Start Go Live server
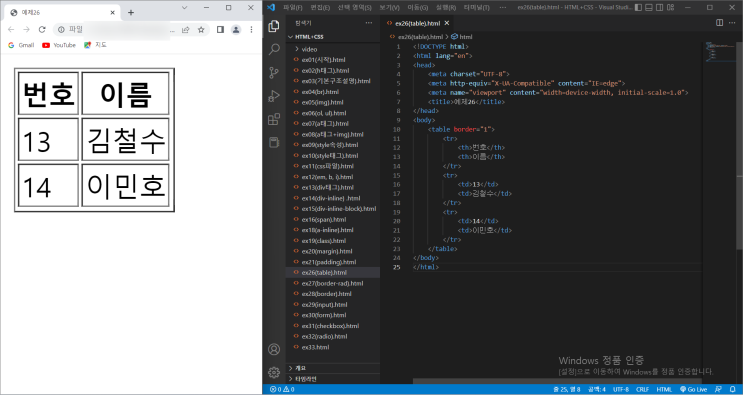The height and width of the screenshot is (395, 743). click(x=694, y=389)
